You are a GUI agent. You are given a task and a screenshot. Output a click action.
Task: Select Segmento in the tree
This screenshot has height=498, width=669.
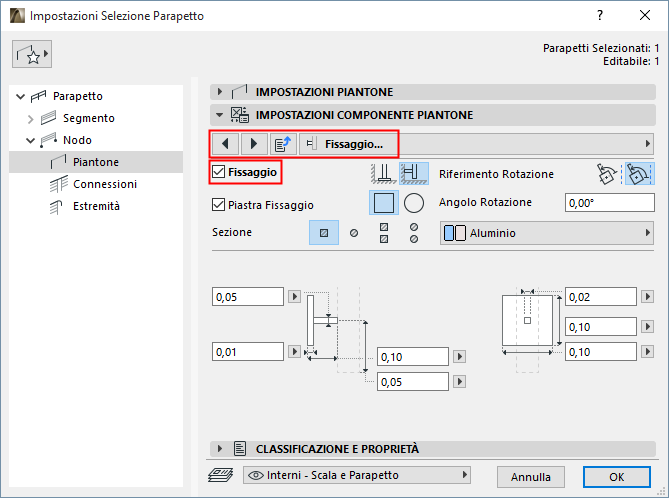click(88, 118)
